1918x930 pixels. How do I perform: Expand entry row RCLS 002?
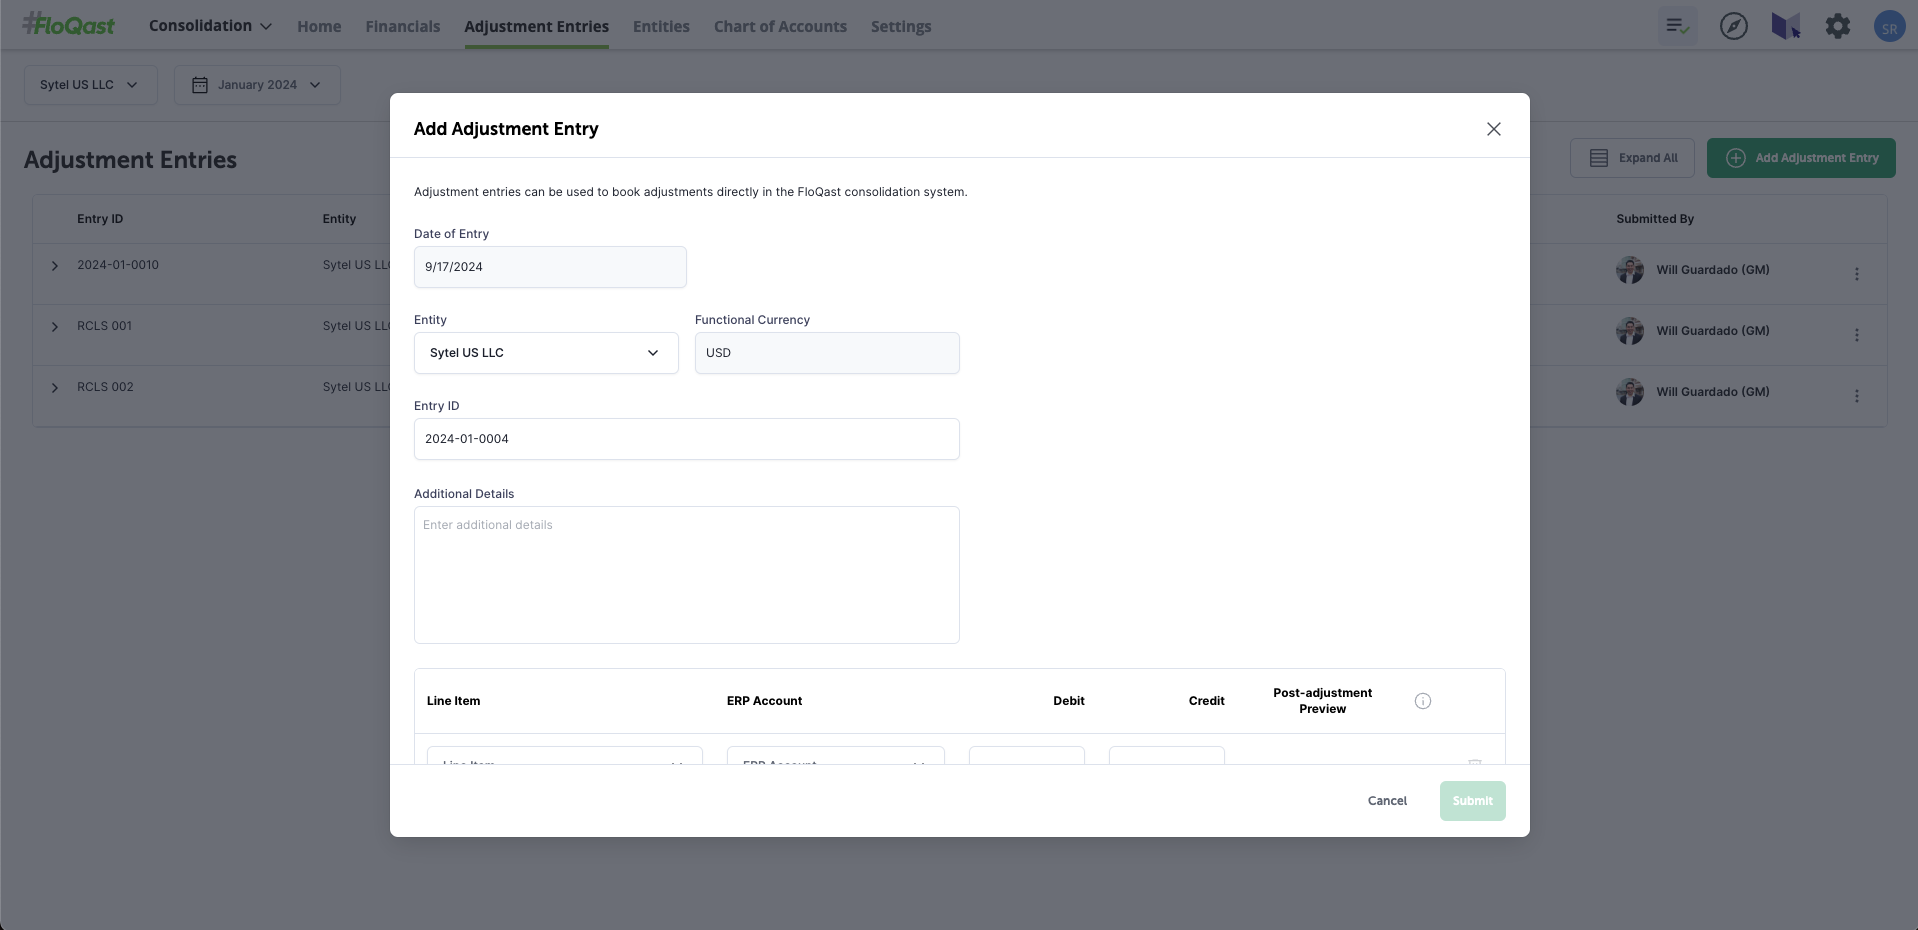[x=55, y=388]
